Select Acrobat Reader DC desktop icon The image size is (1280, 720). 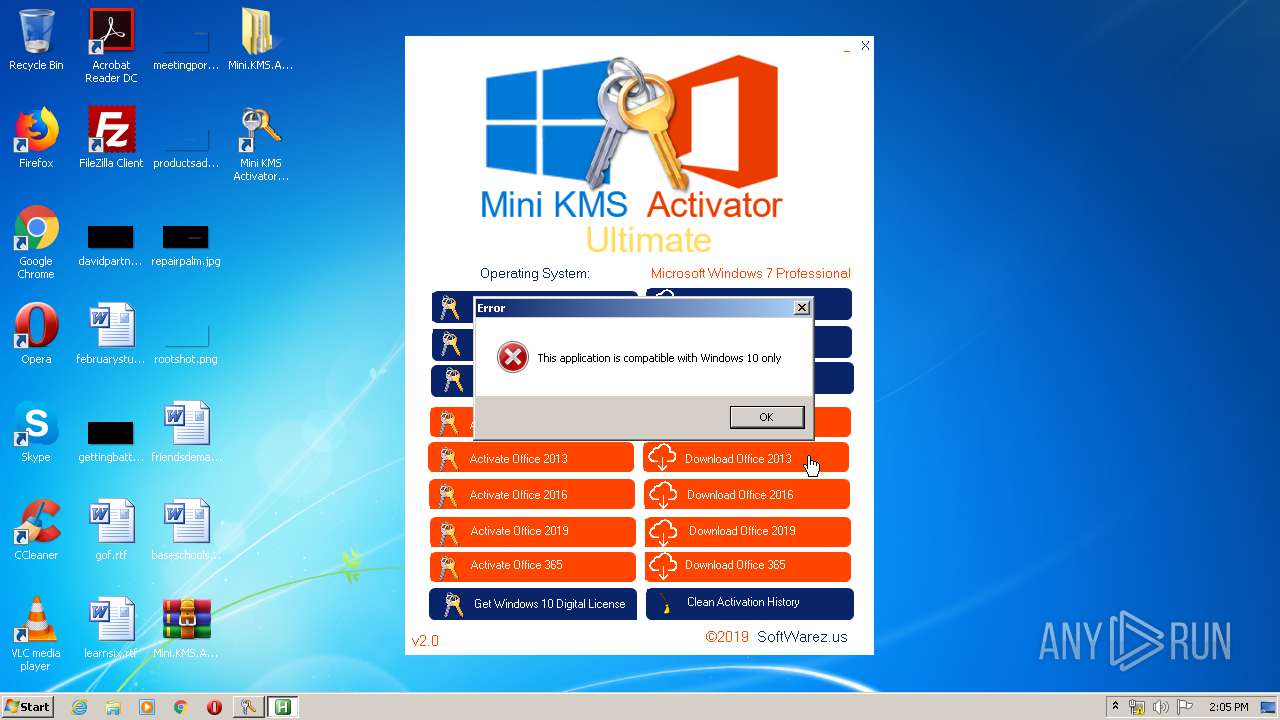click(111, 46)
